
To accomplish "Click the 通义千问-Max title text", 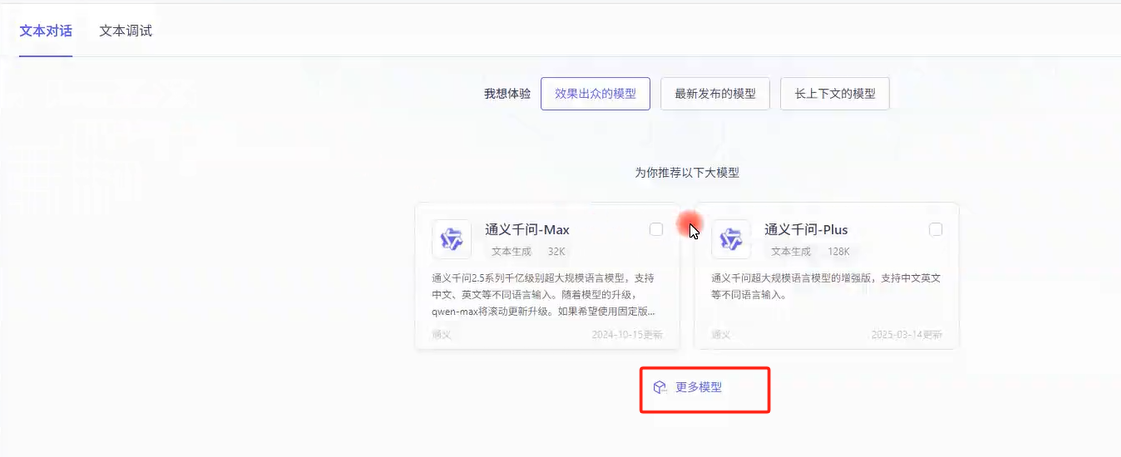I will [527, 230].
